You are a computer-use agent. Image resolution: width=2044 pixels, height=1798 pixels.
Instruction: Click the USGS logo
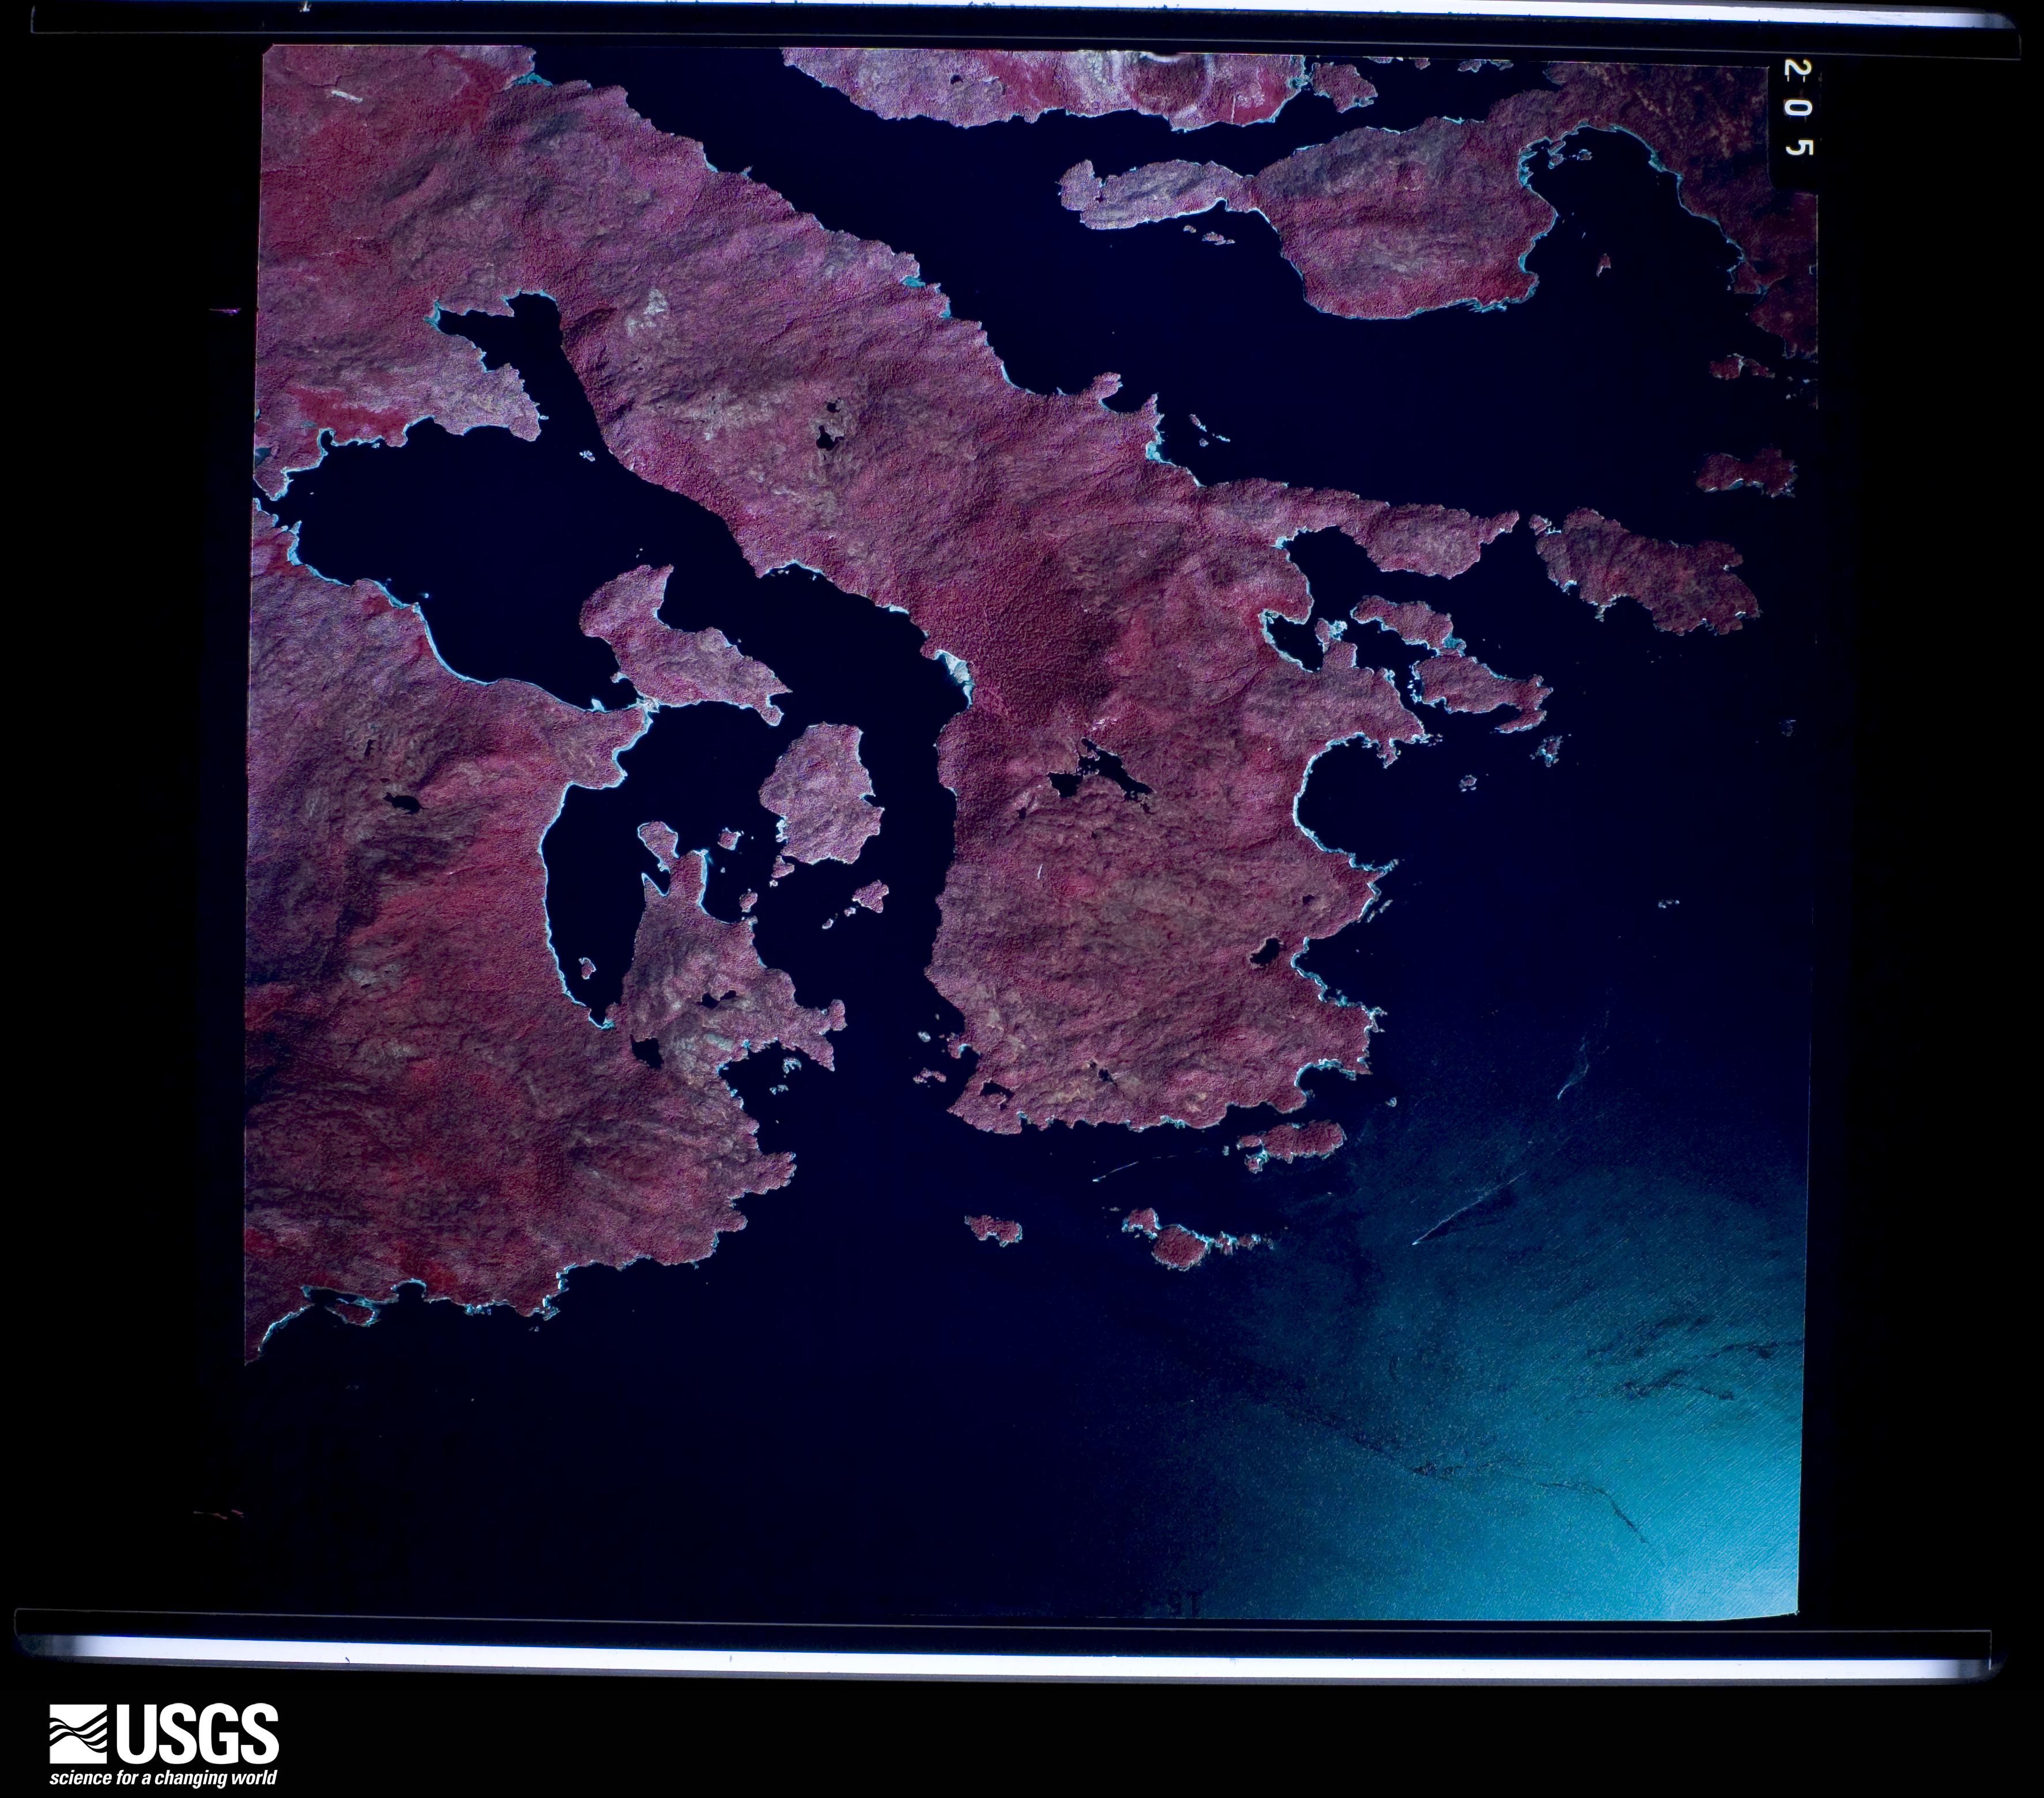tap(164, 1745)
